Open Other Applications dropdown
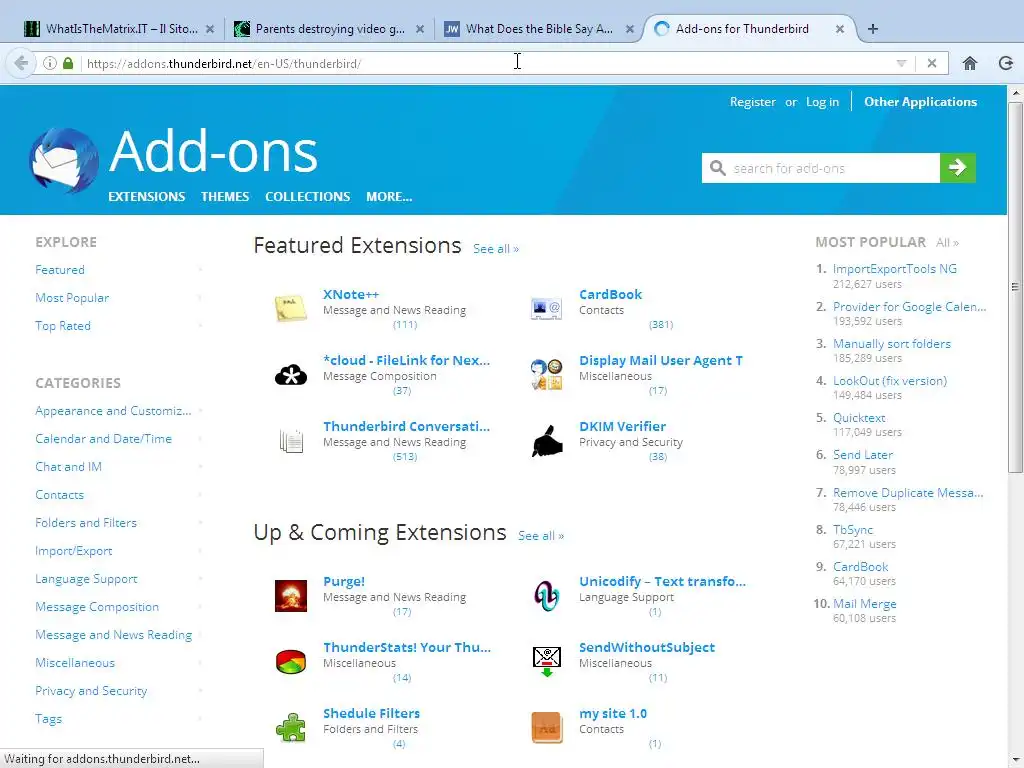The image size is (1024, 768). (x=920, y=102)
